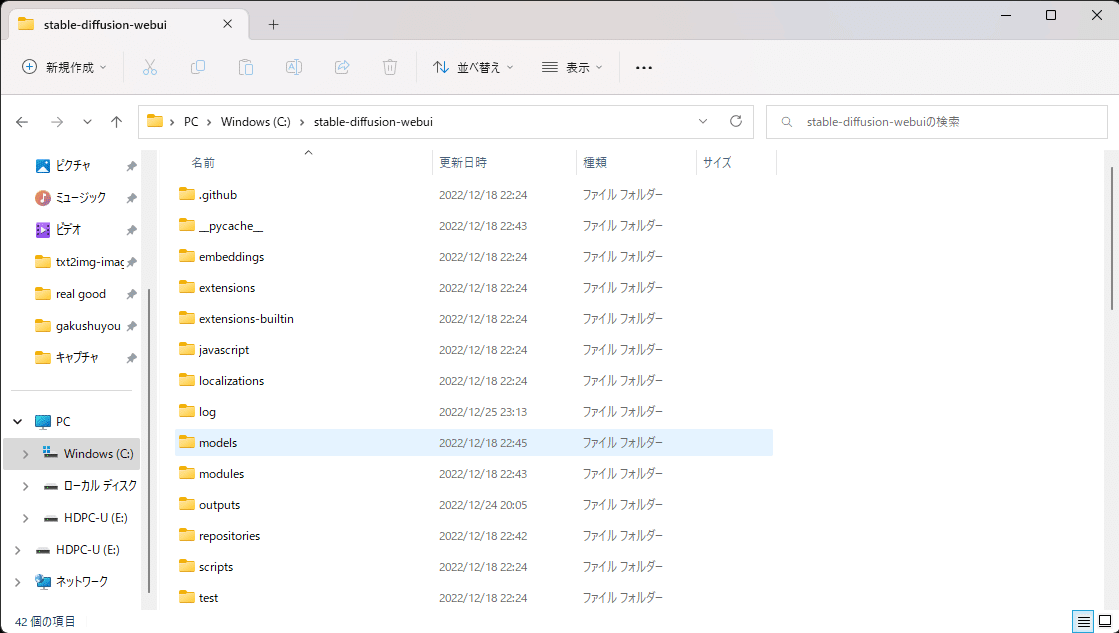This screenshot has height=633, width=1119.
Task: Click the Delete trash can icon
Action: [x=390, y=67]
